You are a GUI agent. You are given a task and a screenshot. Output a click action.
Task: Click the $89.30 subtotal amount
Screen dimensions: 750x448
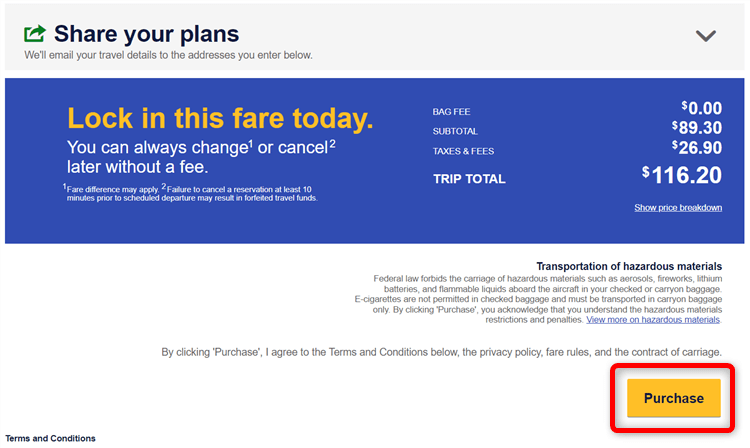click(696, 128)
